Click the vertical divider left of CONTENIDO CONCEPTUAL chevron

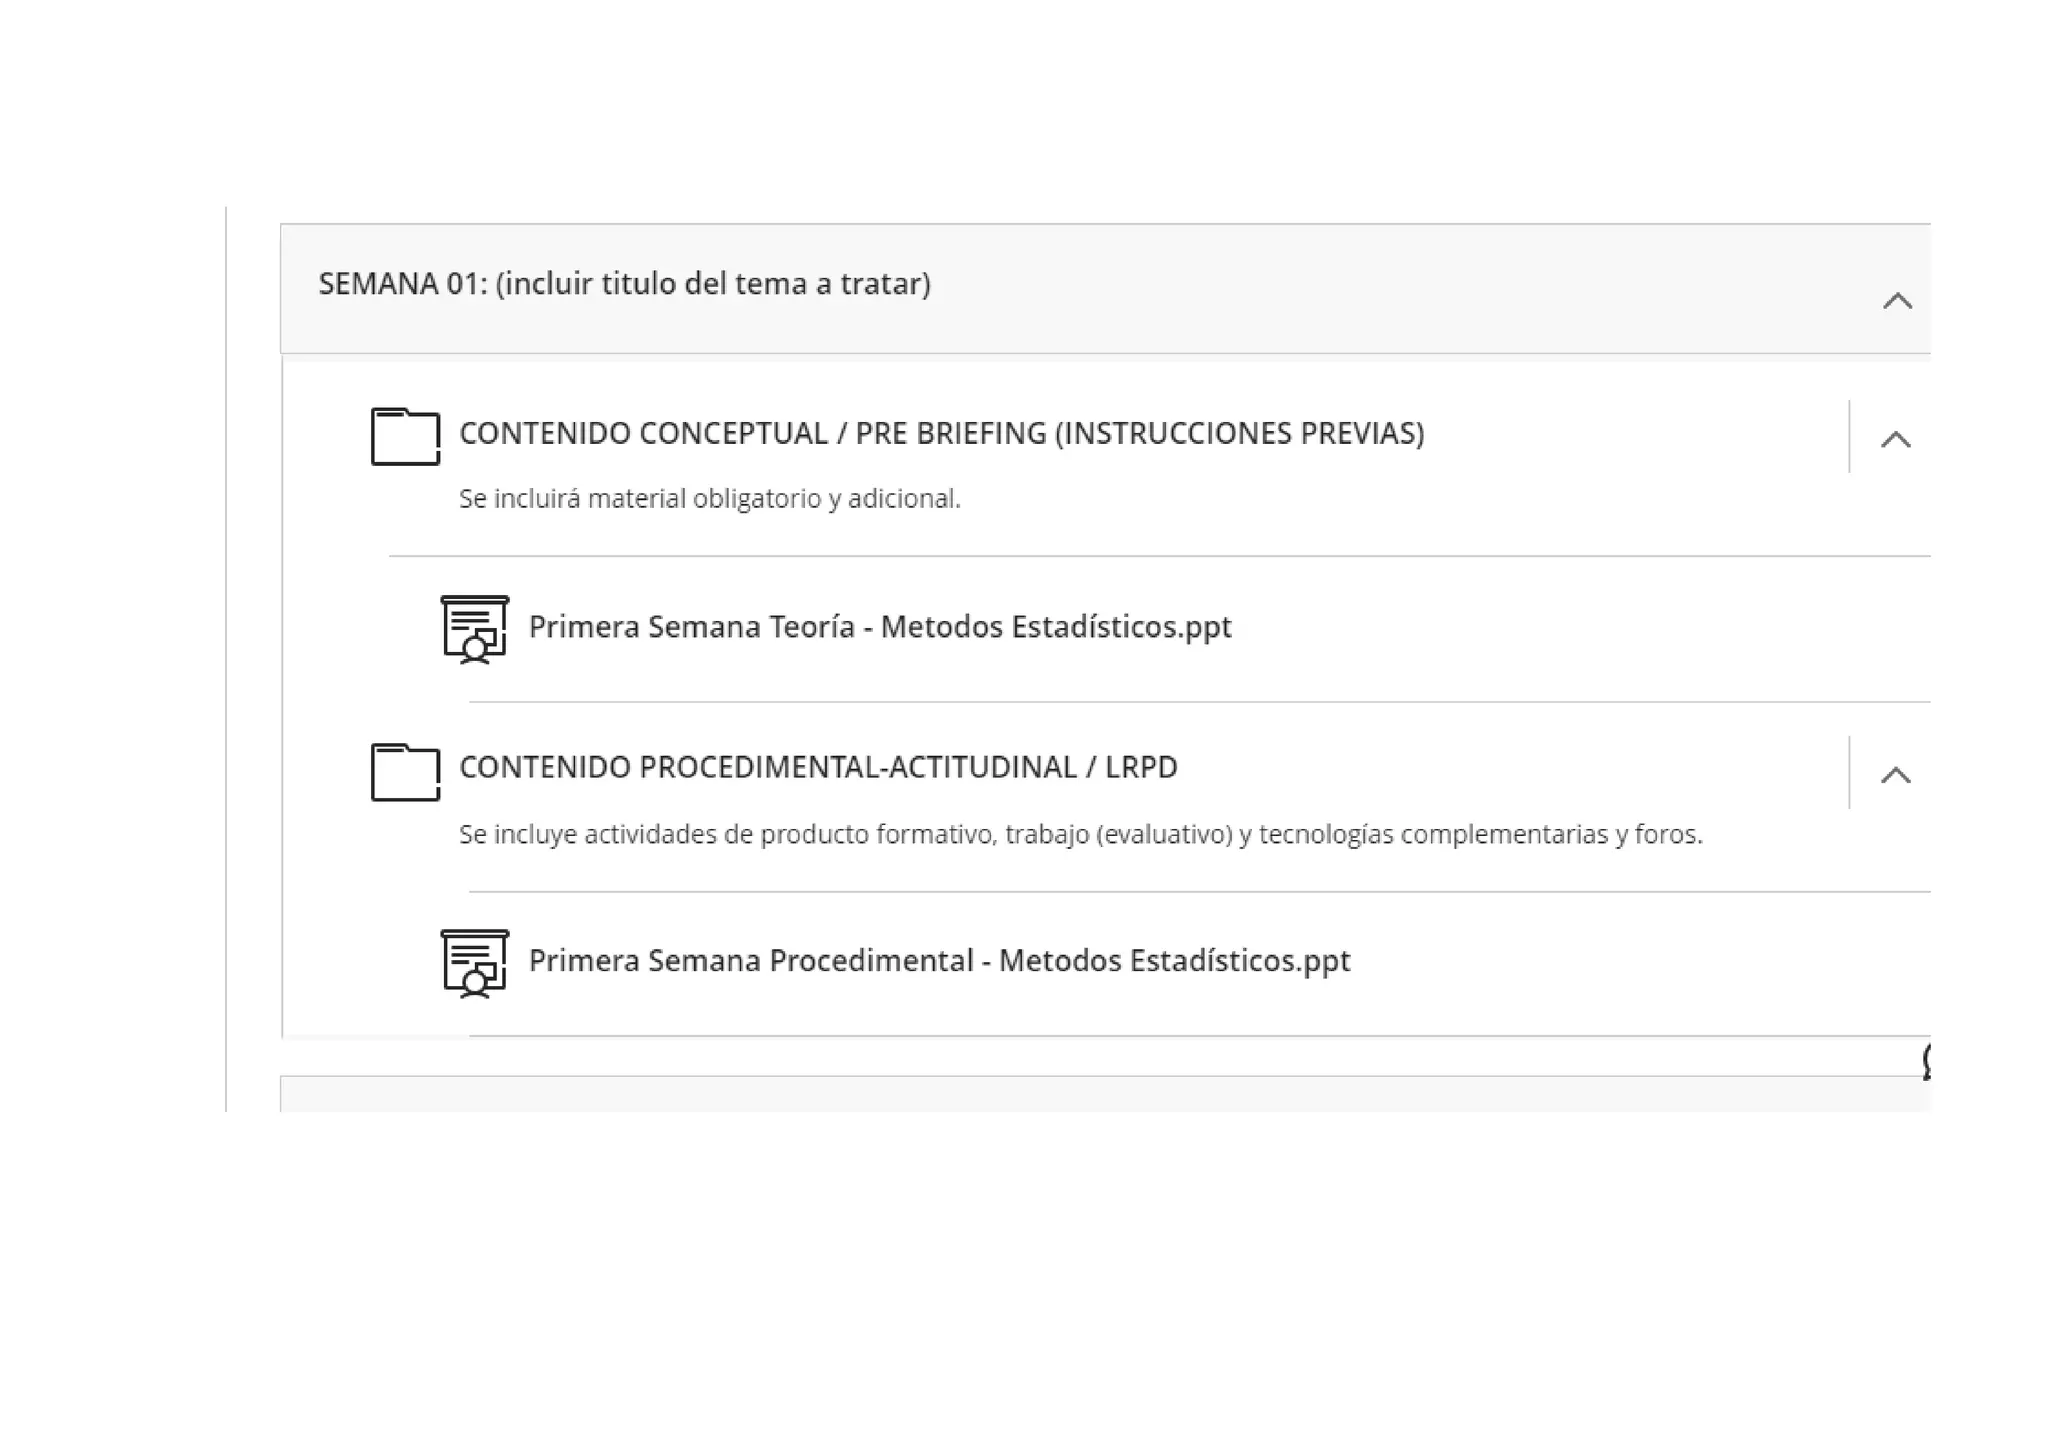[x=1849, y=437]
